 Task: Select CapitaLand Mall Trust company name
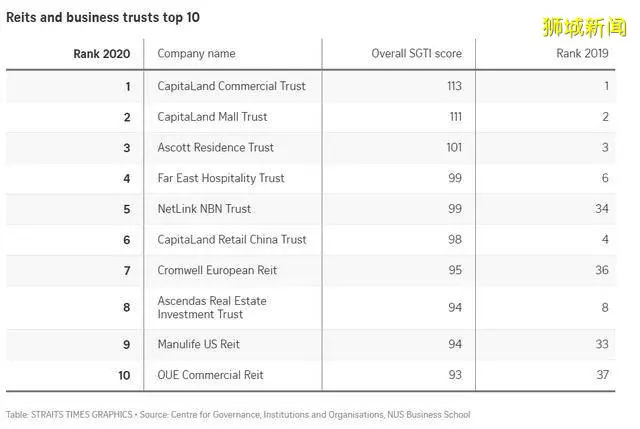coord(212,117)
